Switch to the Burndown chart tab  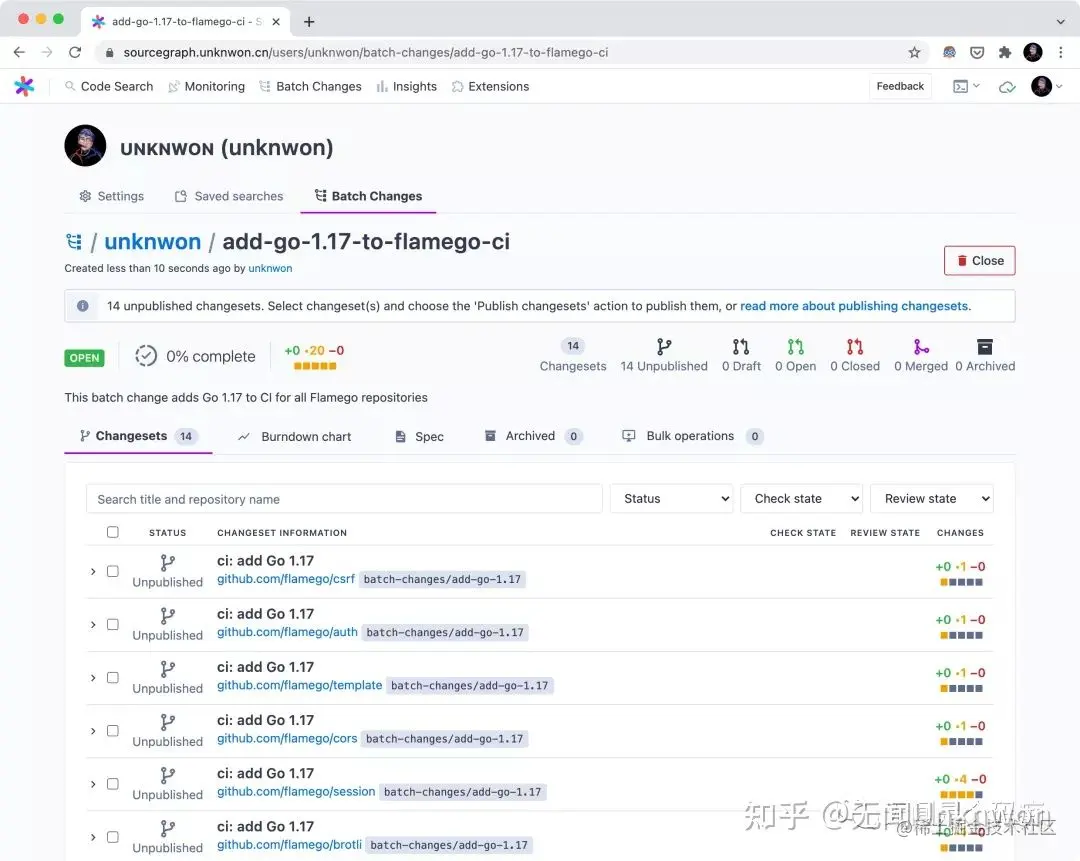[295, 437]
